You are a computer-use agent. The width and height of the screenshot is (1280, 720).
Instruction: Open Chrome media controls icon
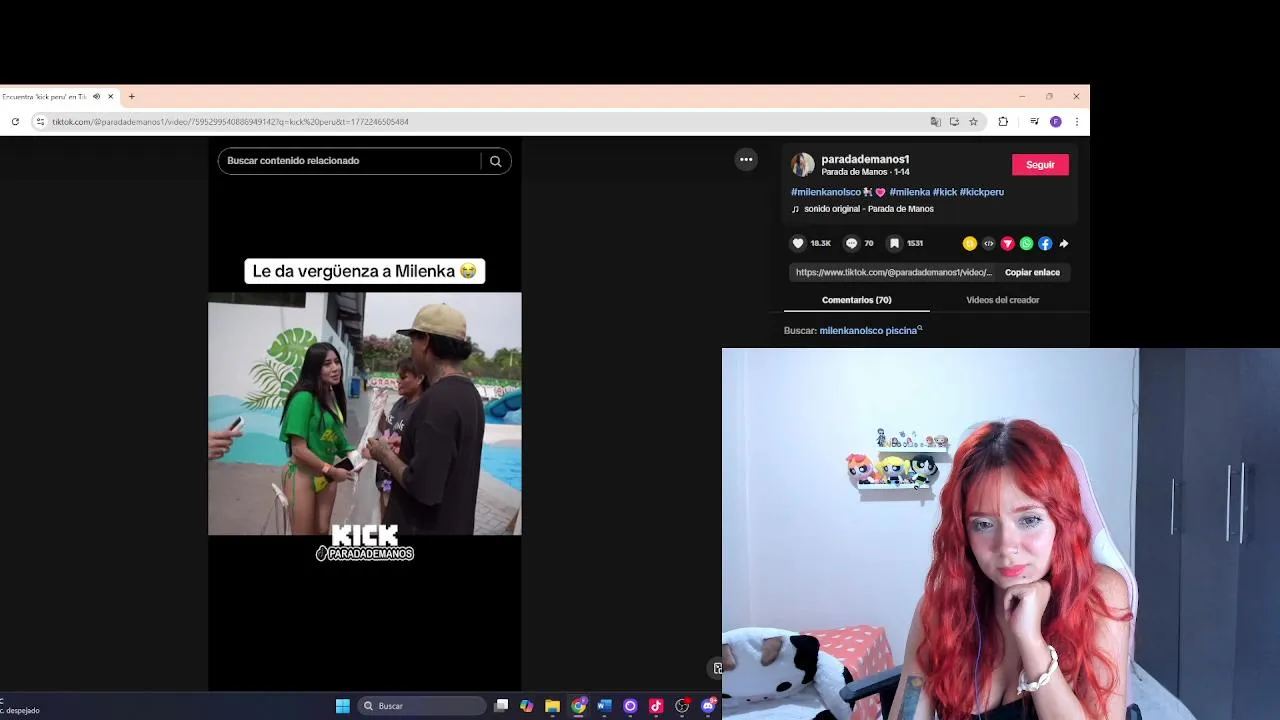click(1034, 122)
